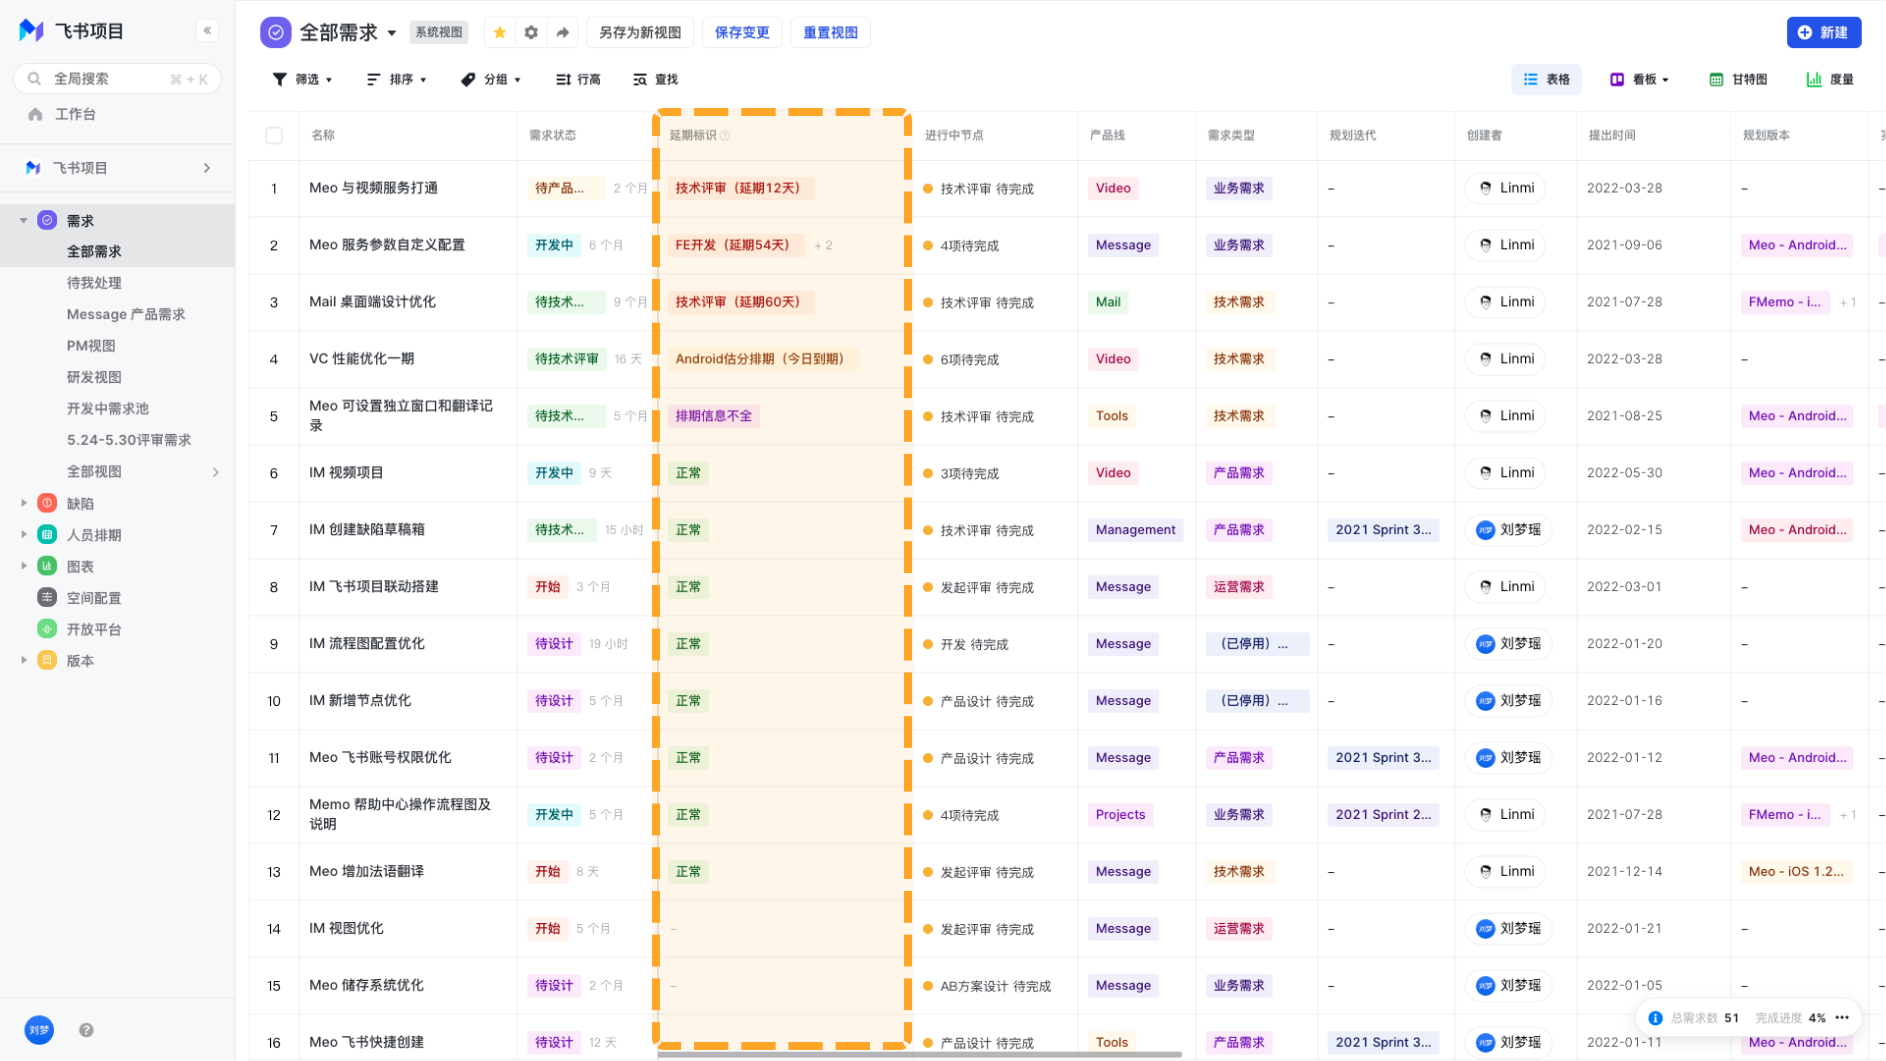The height and width of the screenshot is (1061, 1886).
Task: Open the 排序 sort dropdown
Action: pos(396,79)
